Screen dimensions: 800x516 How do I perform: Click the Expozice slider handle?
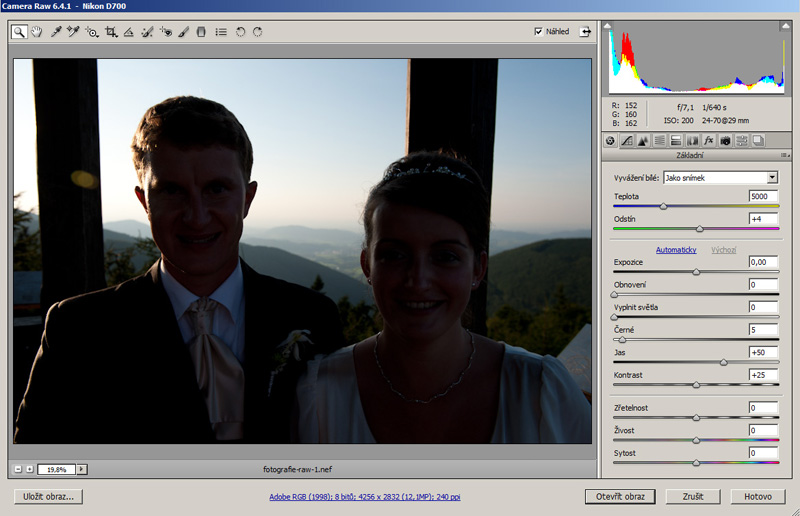coord(696,272)
